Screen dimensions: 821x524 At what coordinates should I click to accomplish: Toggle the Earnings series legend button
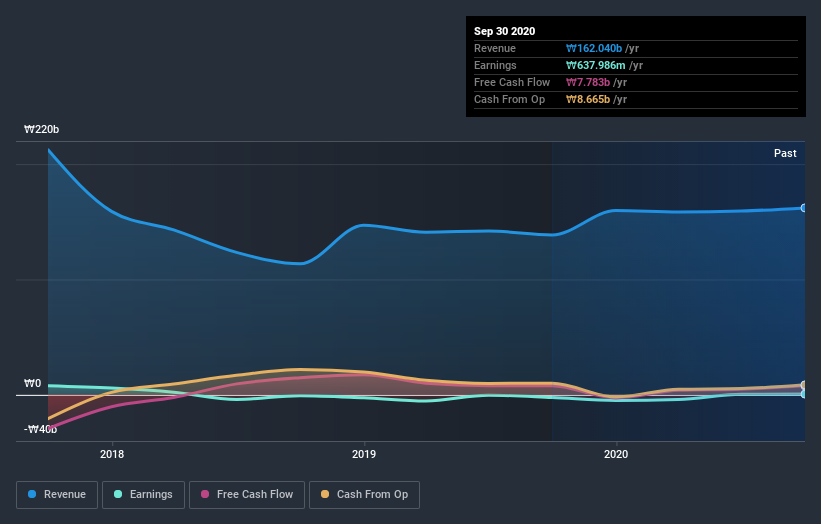pyautogui.click(x=143, y=495)
